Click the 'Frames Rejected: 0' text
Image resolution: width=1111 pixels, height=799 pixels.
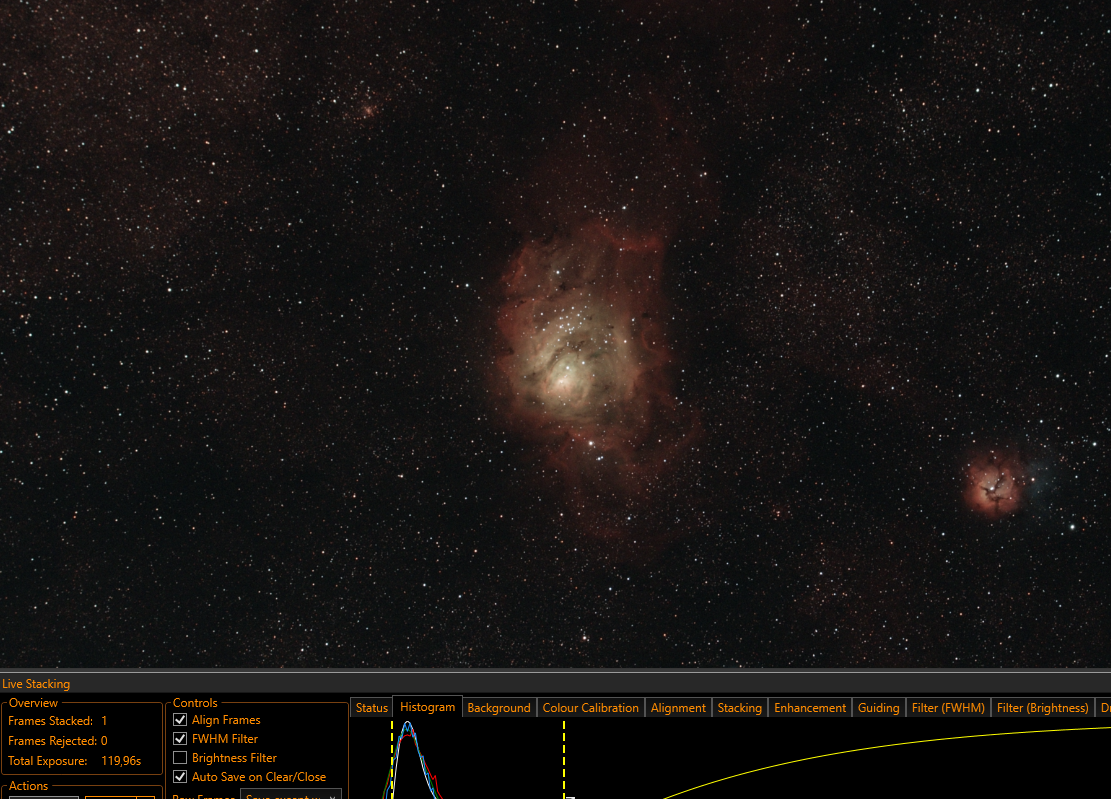(57, 740)
